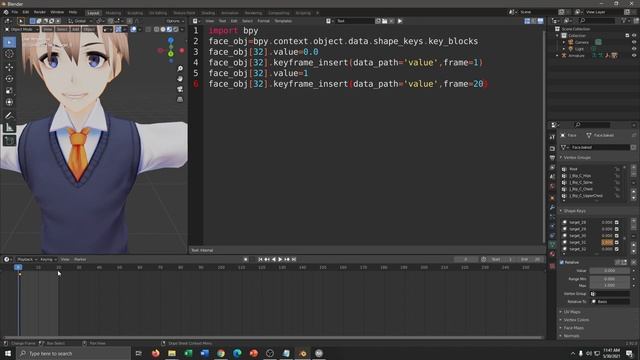Switch to the Shading workspace tab

click(x=208, y=13)
